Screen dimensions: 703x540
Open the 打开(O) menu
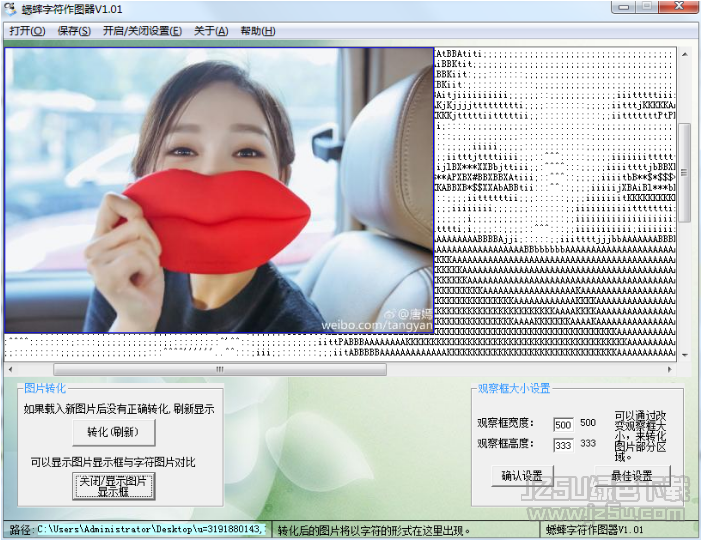tap(27, 31)
